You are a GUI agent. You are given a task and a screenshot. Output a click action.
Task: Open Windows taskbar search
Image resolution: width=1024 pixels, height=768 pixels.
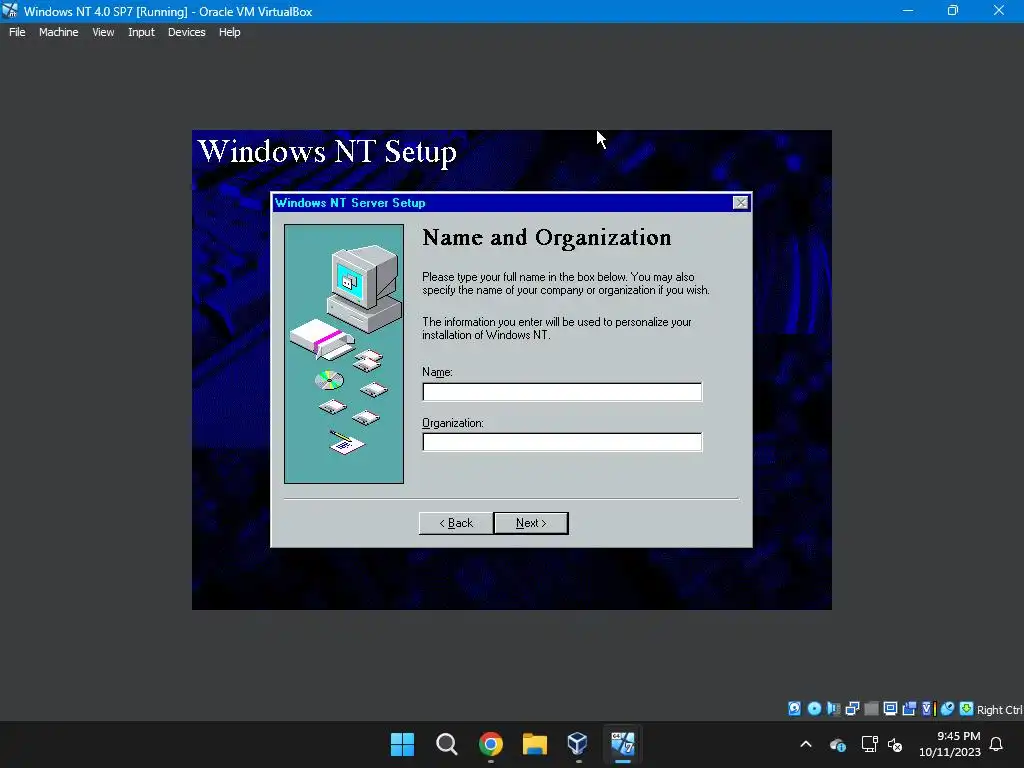(x=447, y=744)
